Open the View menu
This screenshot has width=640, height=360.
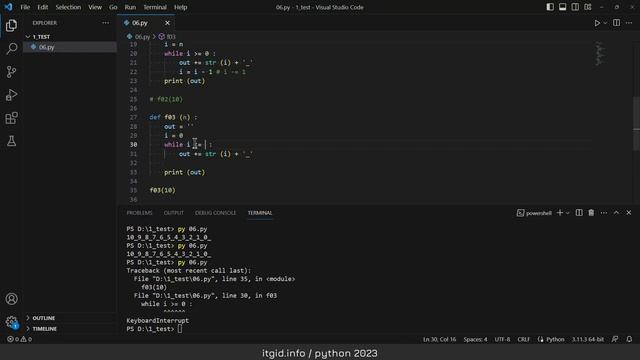click(x=95, y=7)
